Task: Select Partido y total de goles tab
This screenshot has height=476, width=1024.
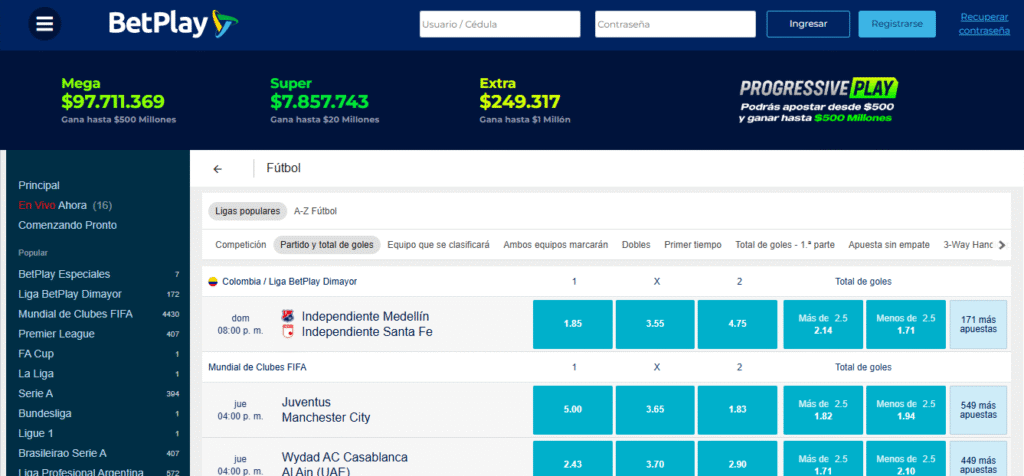Action: [327, 245]
